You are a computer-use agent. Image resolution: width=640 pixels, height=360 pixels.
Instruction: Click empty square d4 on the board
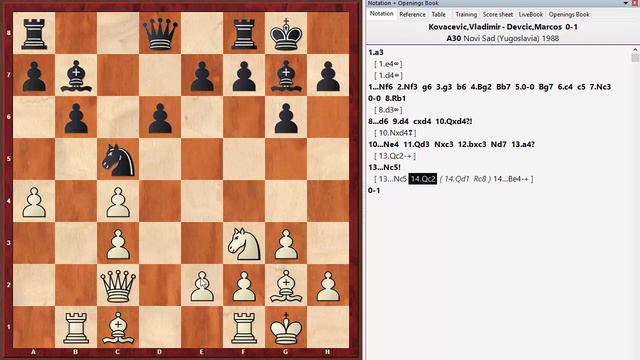(160, 202)
